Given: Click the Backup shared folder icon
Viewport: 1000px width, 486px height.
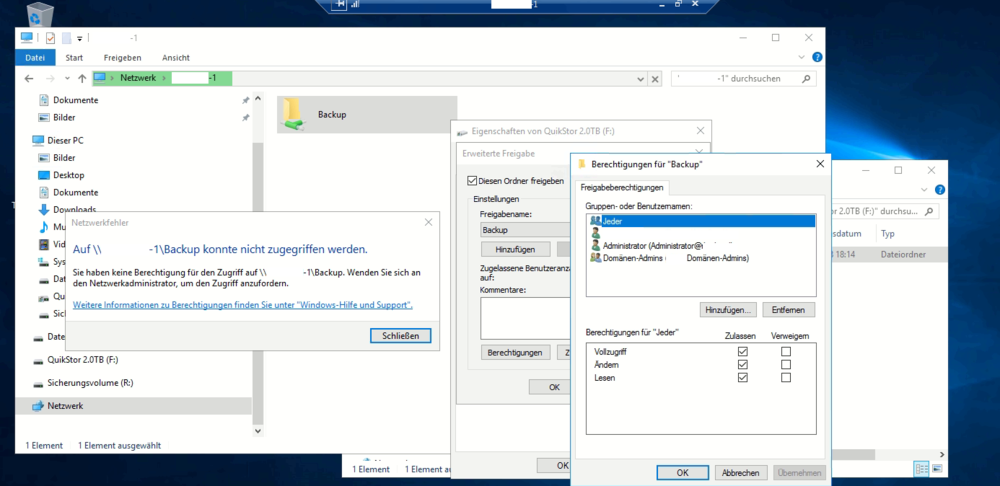Looking at the screenshot, I should [293, 114].
